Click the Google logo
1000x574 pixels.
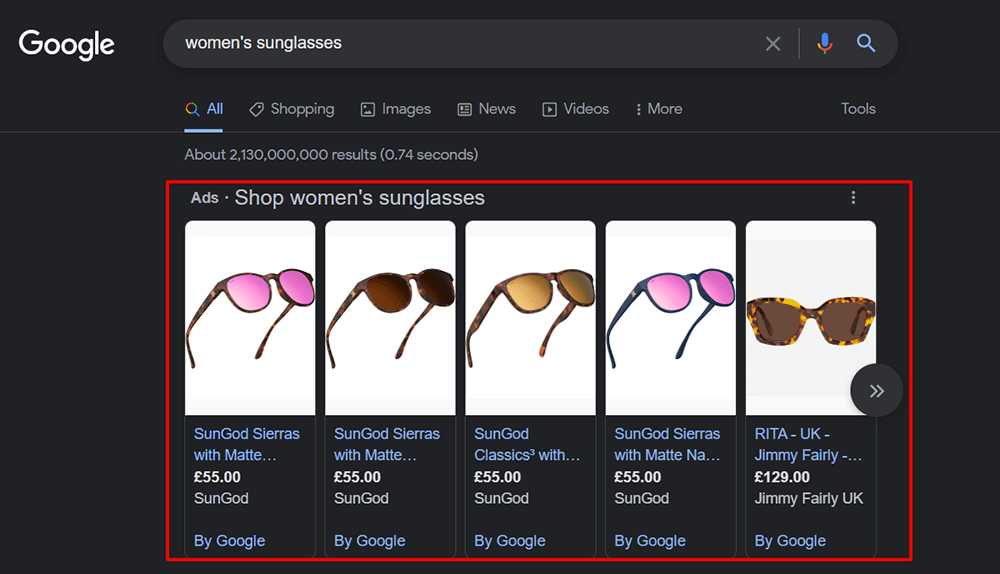coord(66,45)
